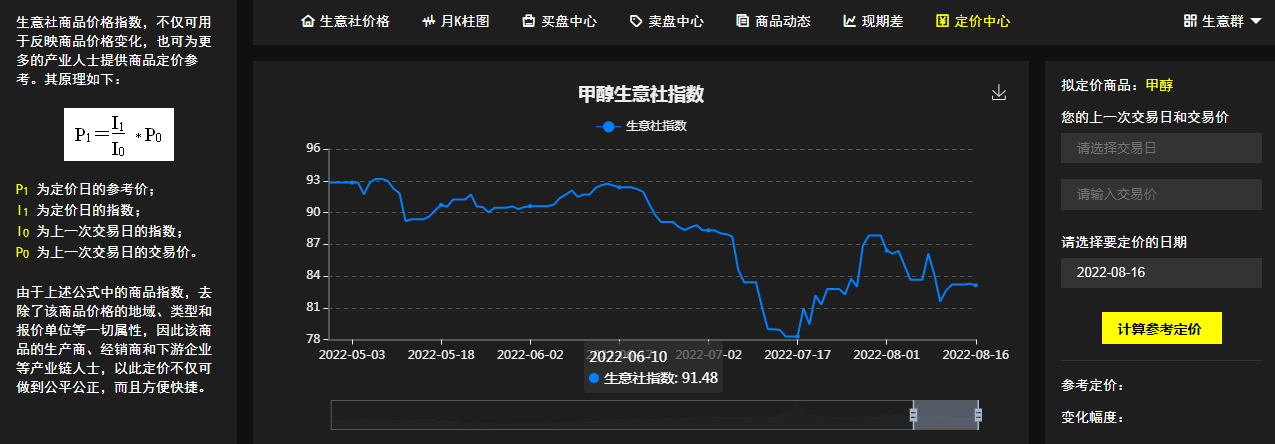The width and height of the screenshot is (1275, 444).
Task: Click the yellow icon beside 定价中心
Action: click(942, 21)
